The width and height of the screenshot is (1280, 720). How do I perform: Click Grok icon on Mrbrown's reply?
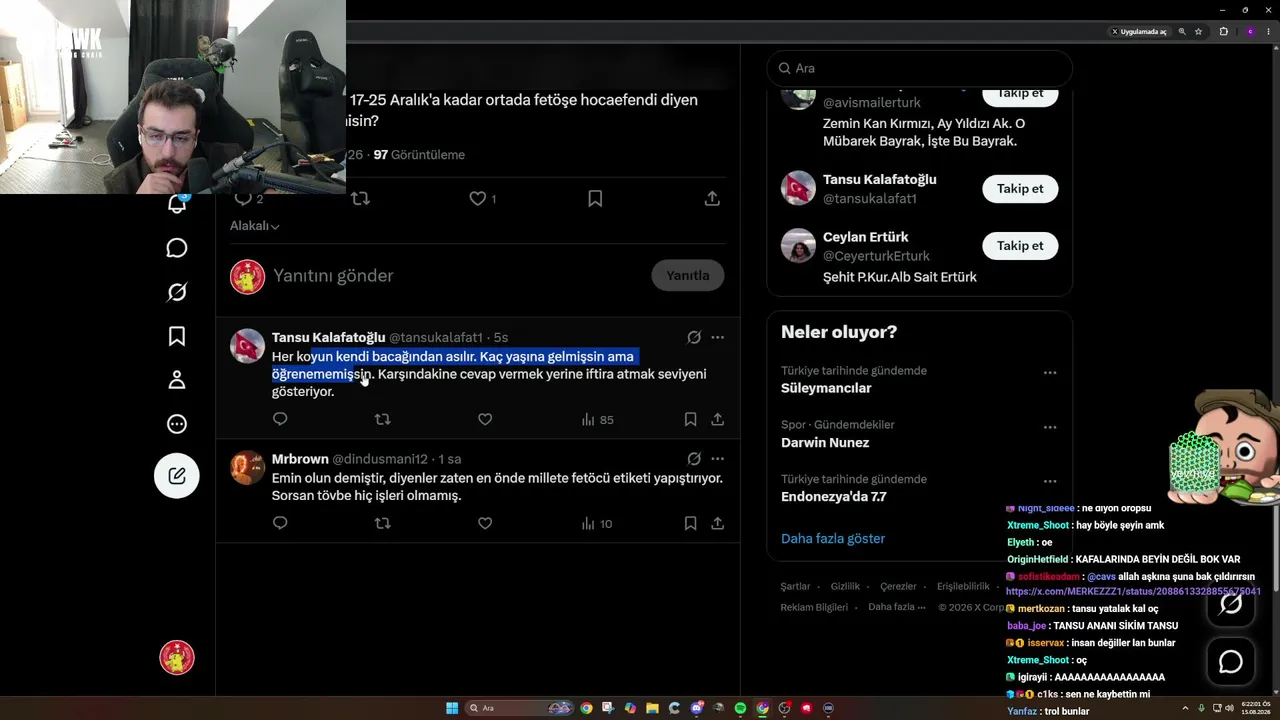(x=694, y=459)
